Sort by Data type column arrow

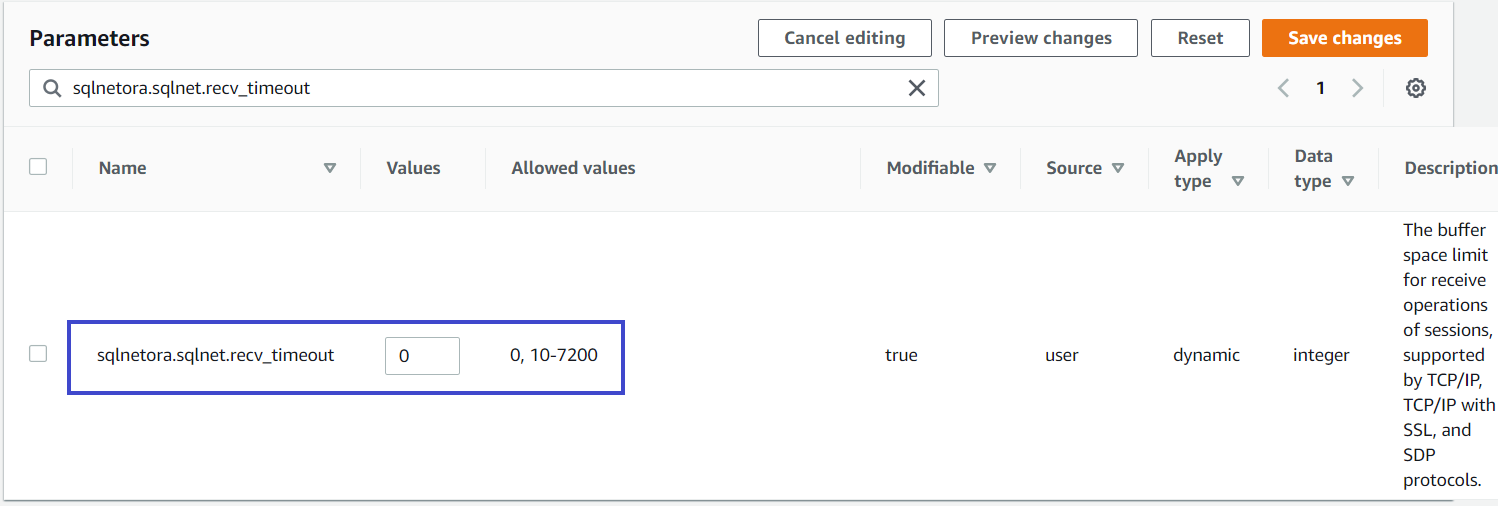[1348, 181]
